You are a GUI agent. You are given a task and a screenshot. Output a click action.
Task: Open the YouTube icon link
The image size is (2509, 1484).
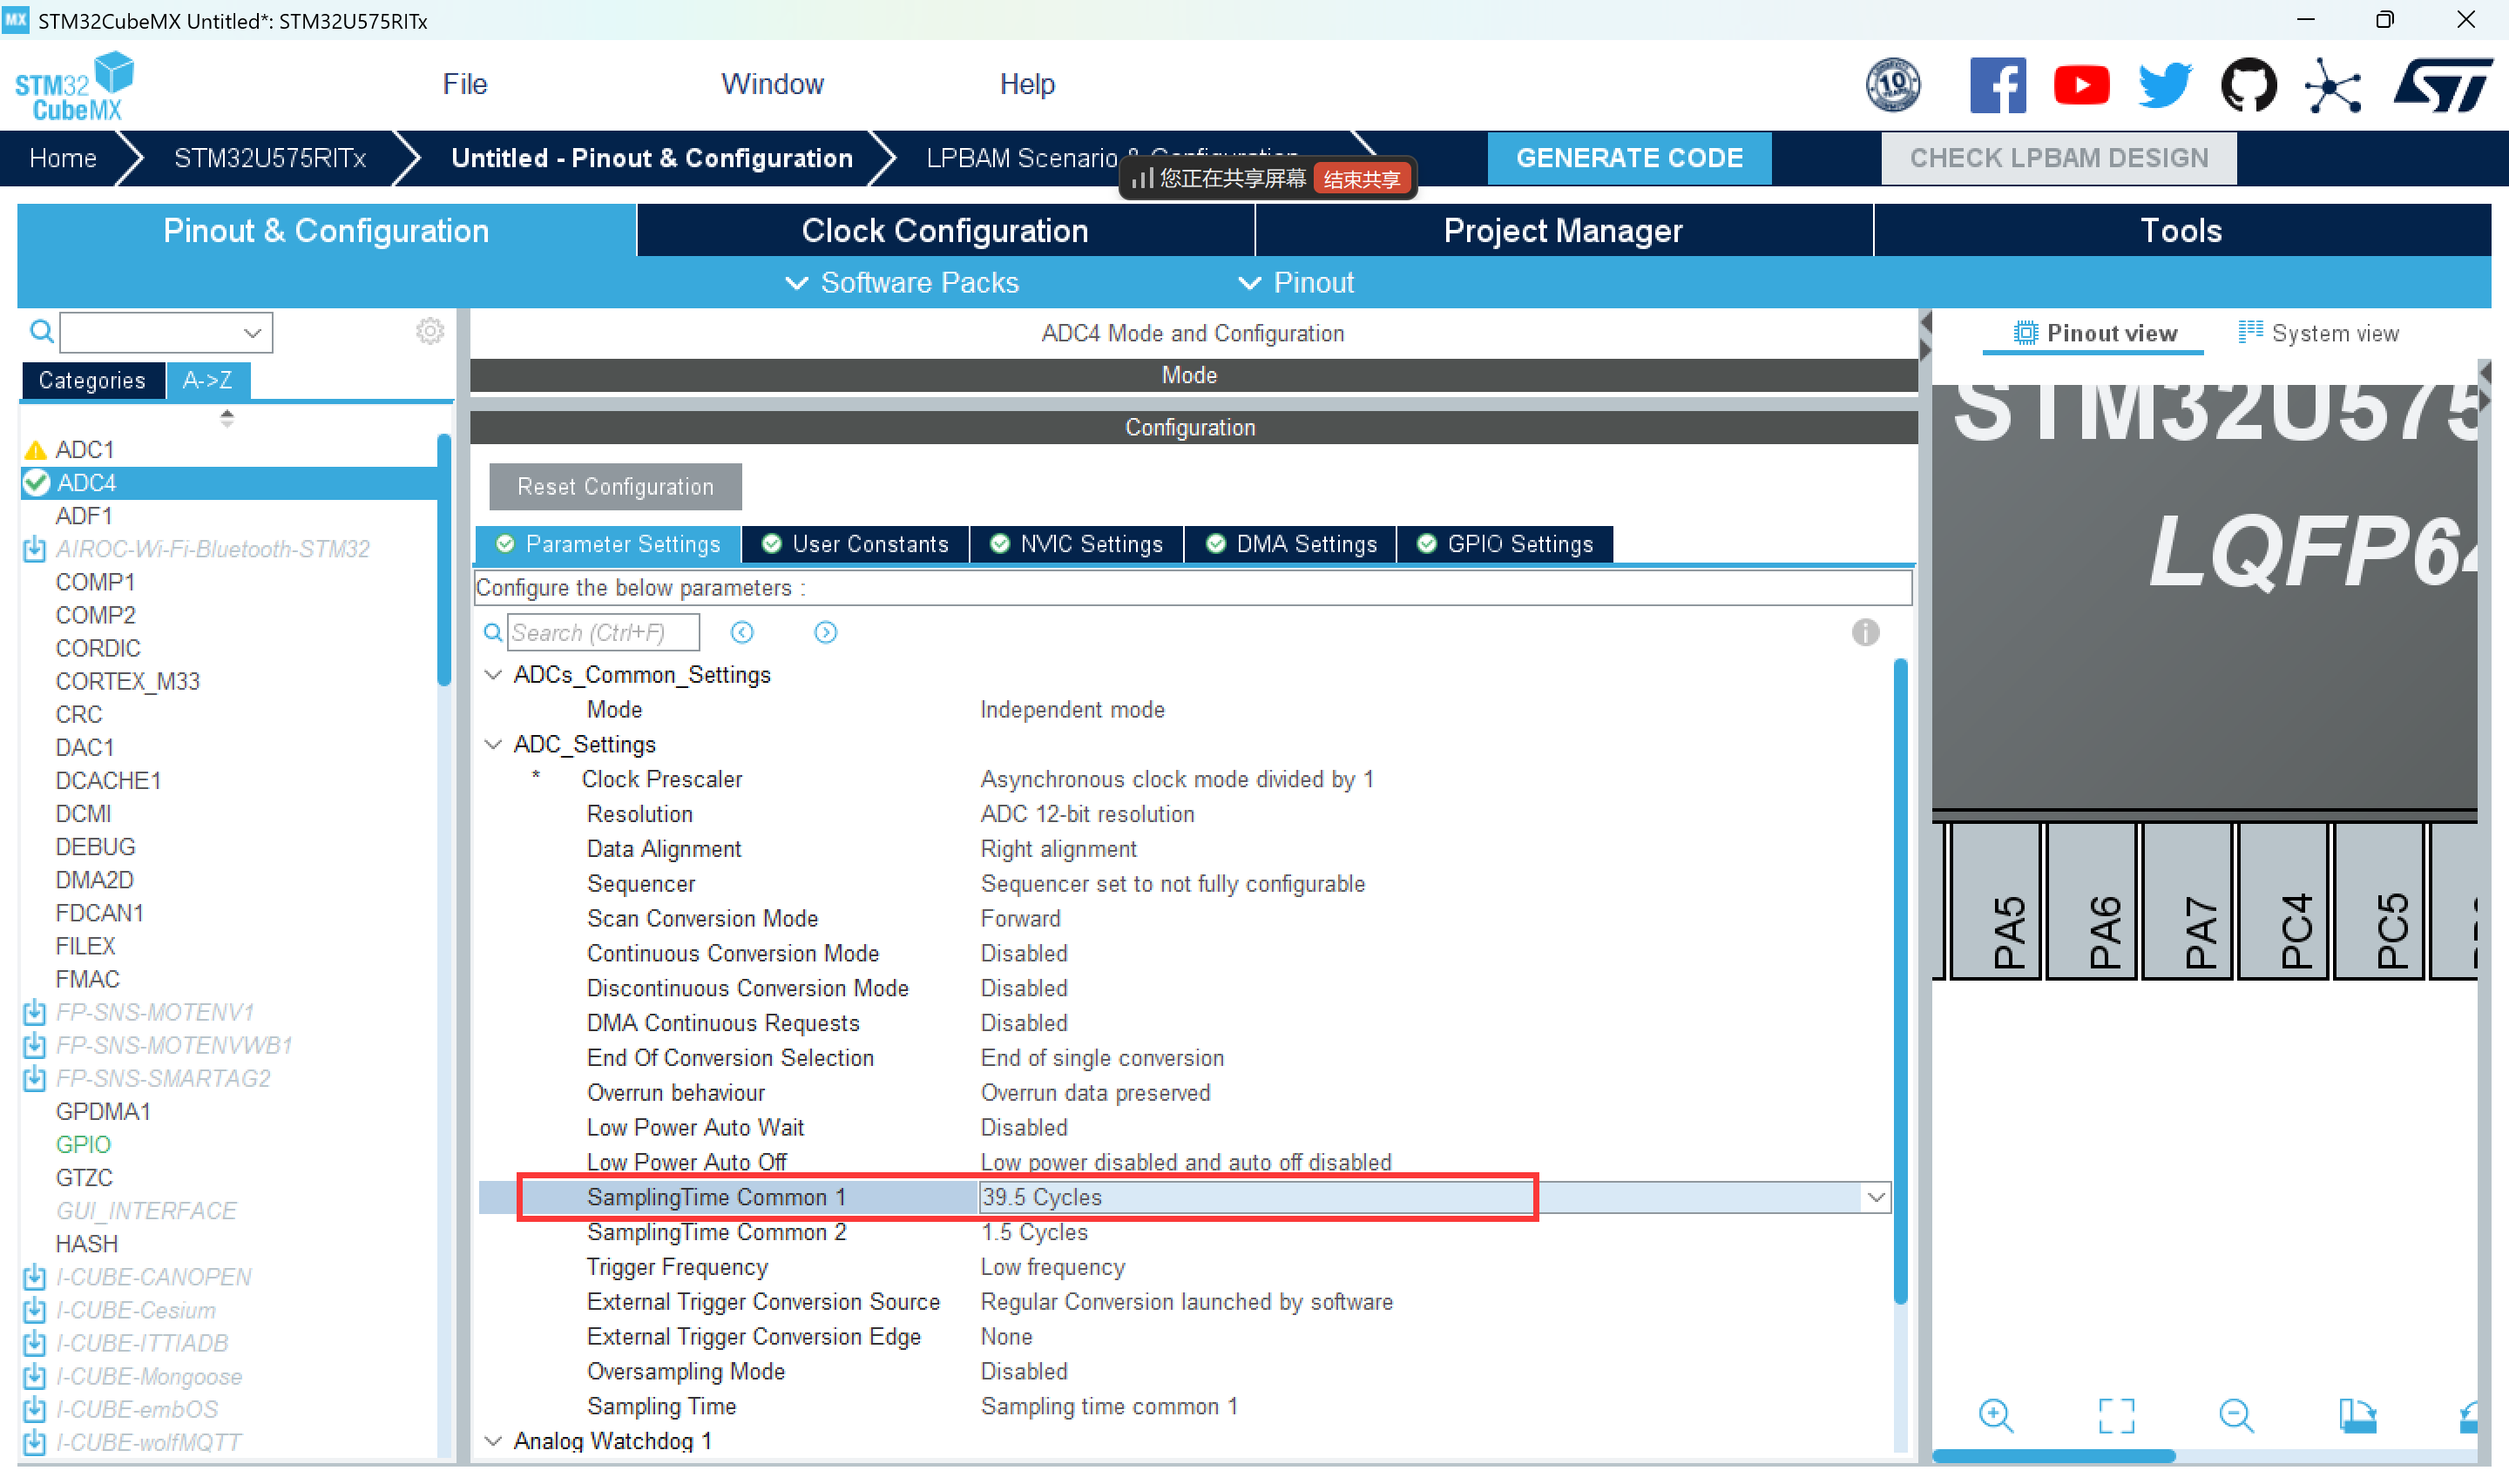click(2081, 85)
